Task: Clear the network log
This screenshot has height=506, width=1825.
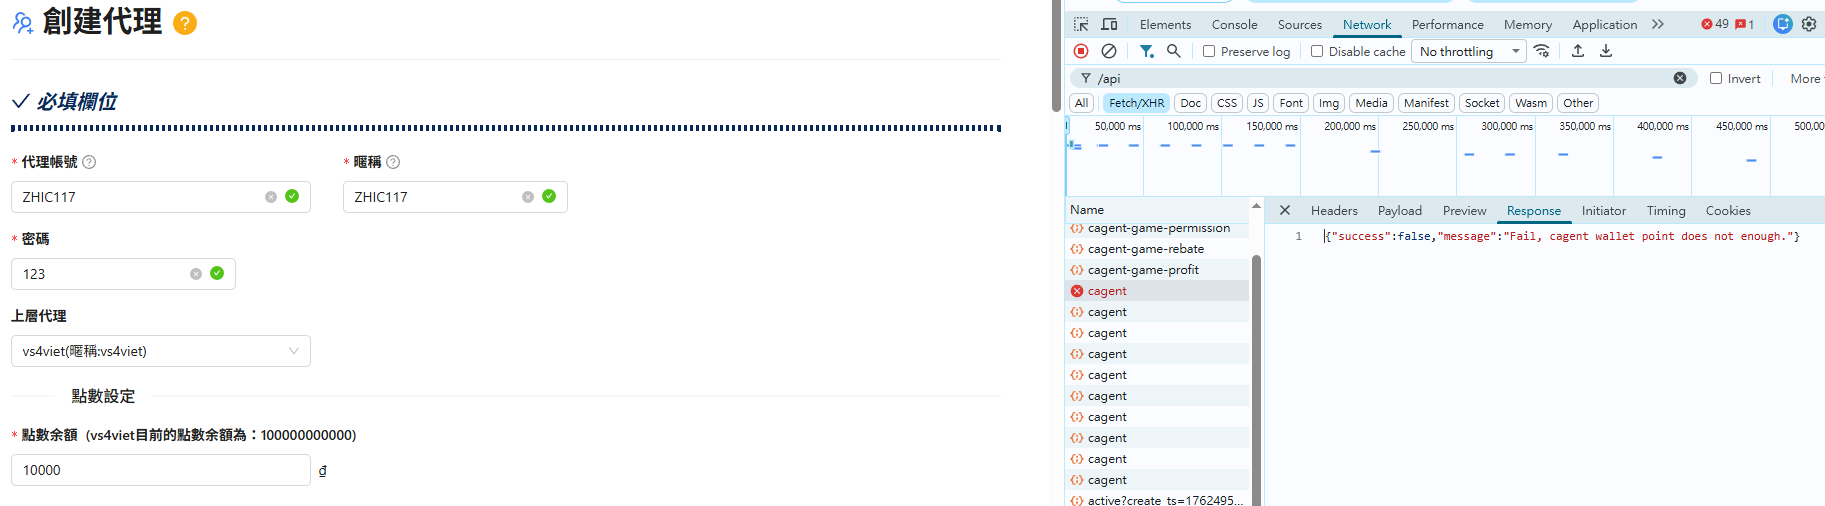Action: point(1109,51)
